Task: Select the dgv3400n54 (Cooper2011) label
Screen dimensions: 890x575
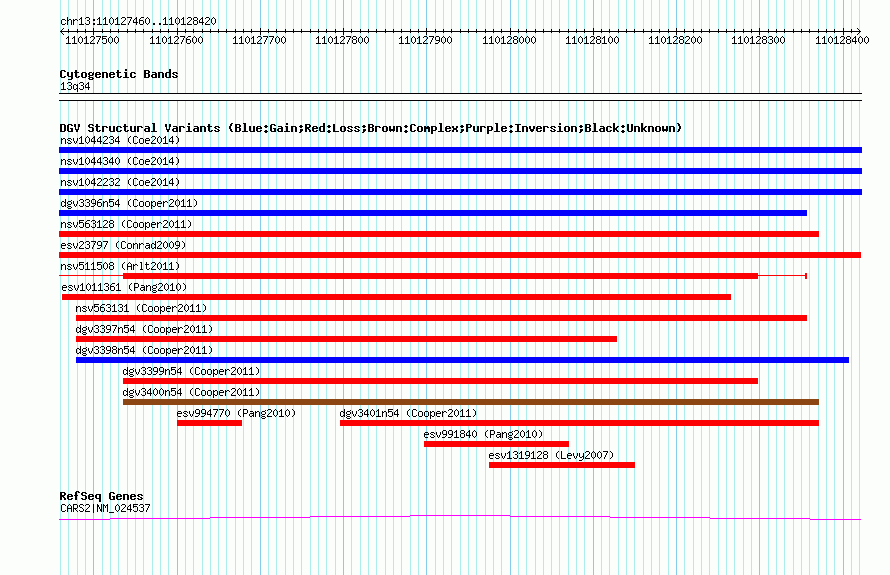Action: click(191, 392)
